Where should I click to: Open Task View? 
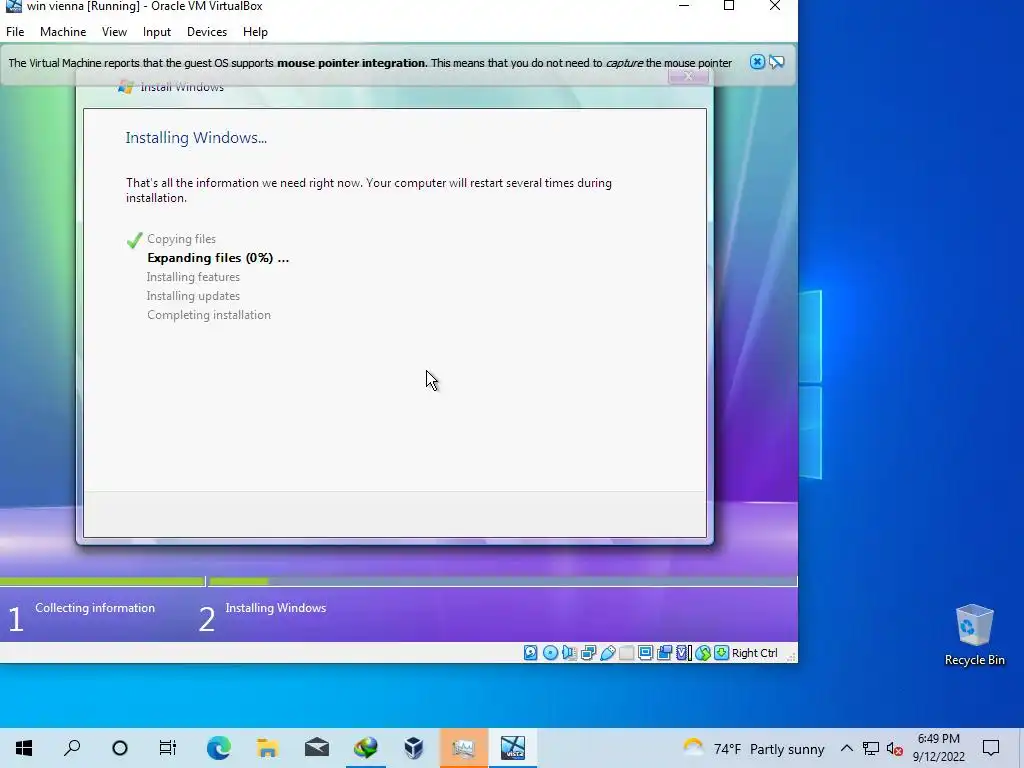coord(168,747)
